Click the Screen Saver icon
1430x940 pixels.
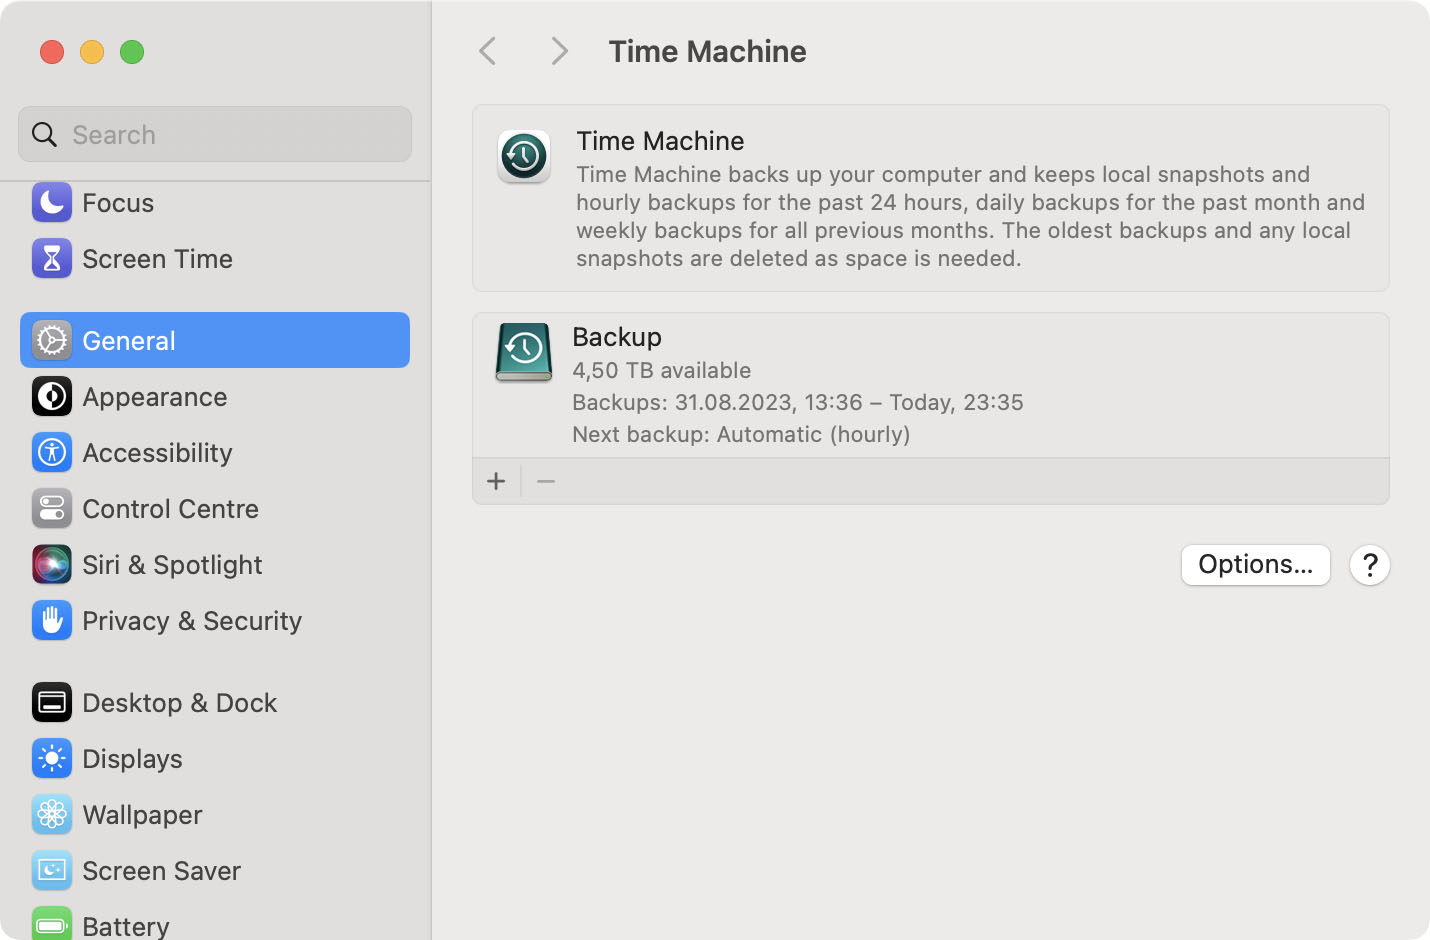(x=52, y=871)
